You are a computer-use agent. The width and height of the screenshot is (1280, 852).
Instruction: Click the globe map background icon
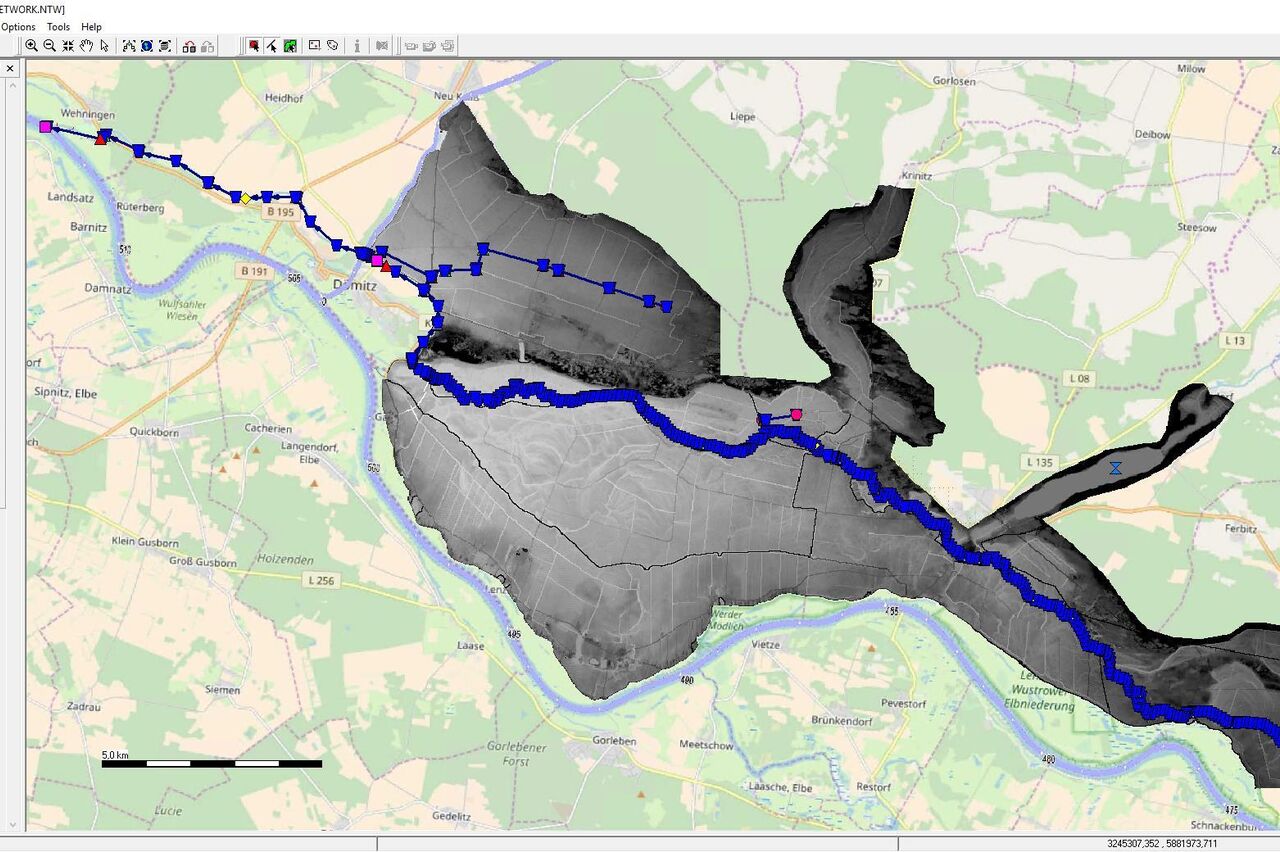point(146,46)
